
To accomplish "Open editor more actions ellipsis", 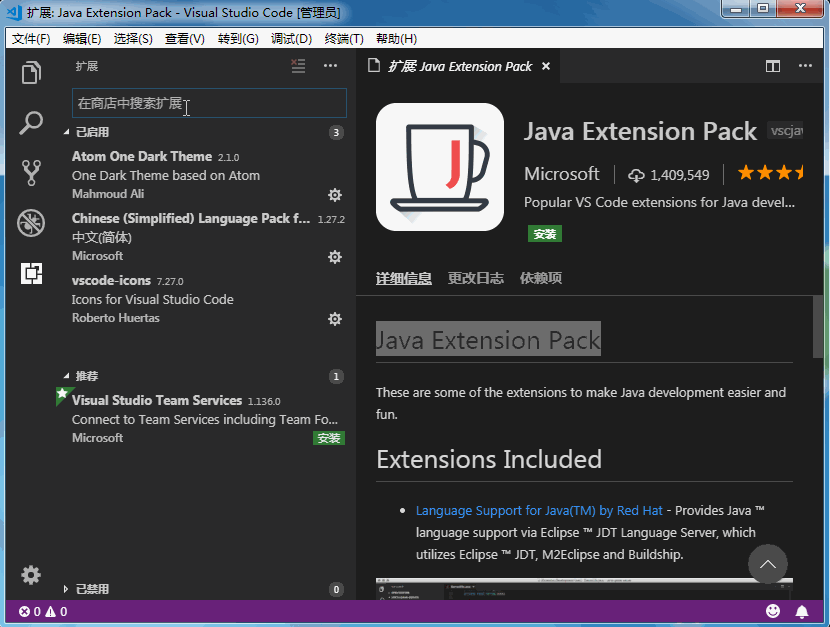I will (805, 66).
